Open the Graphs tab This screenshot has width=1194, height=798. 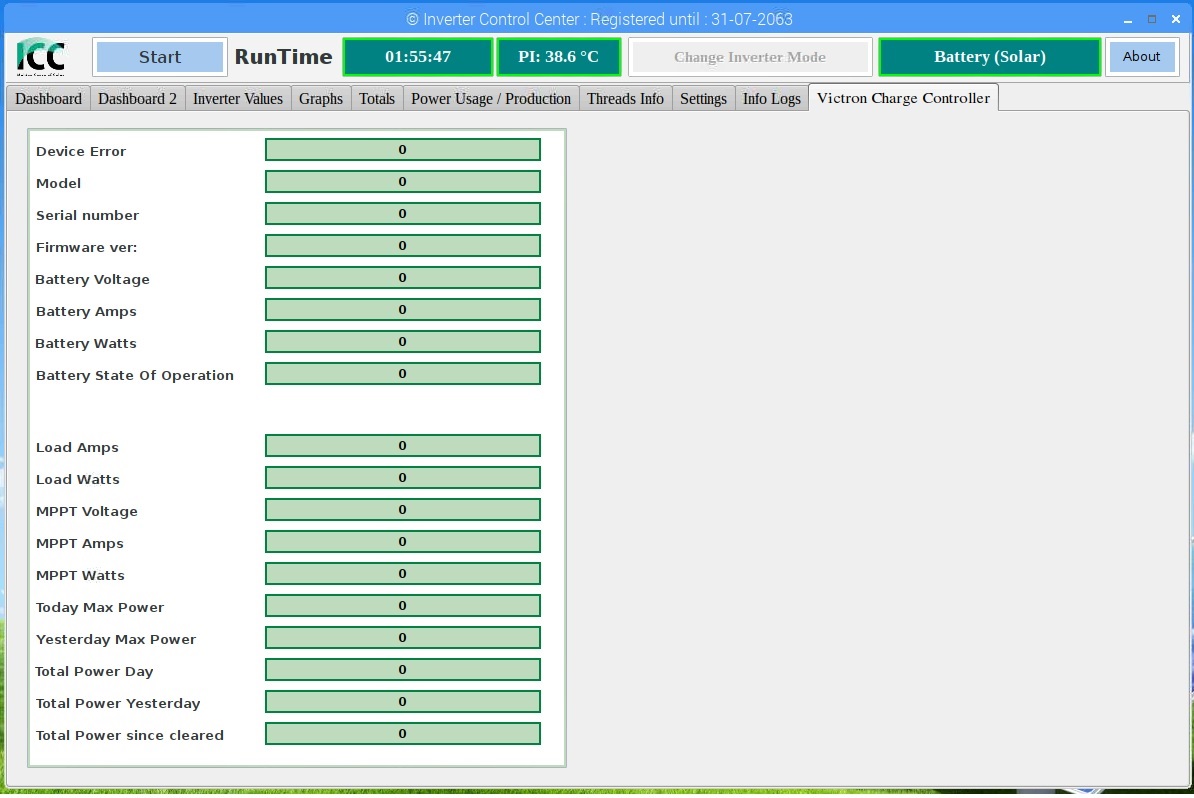pyautogui.click(x=321, y=98)
